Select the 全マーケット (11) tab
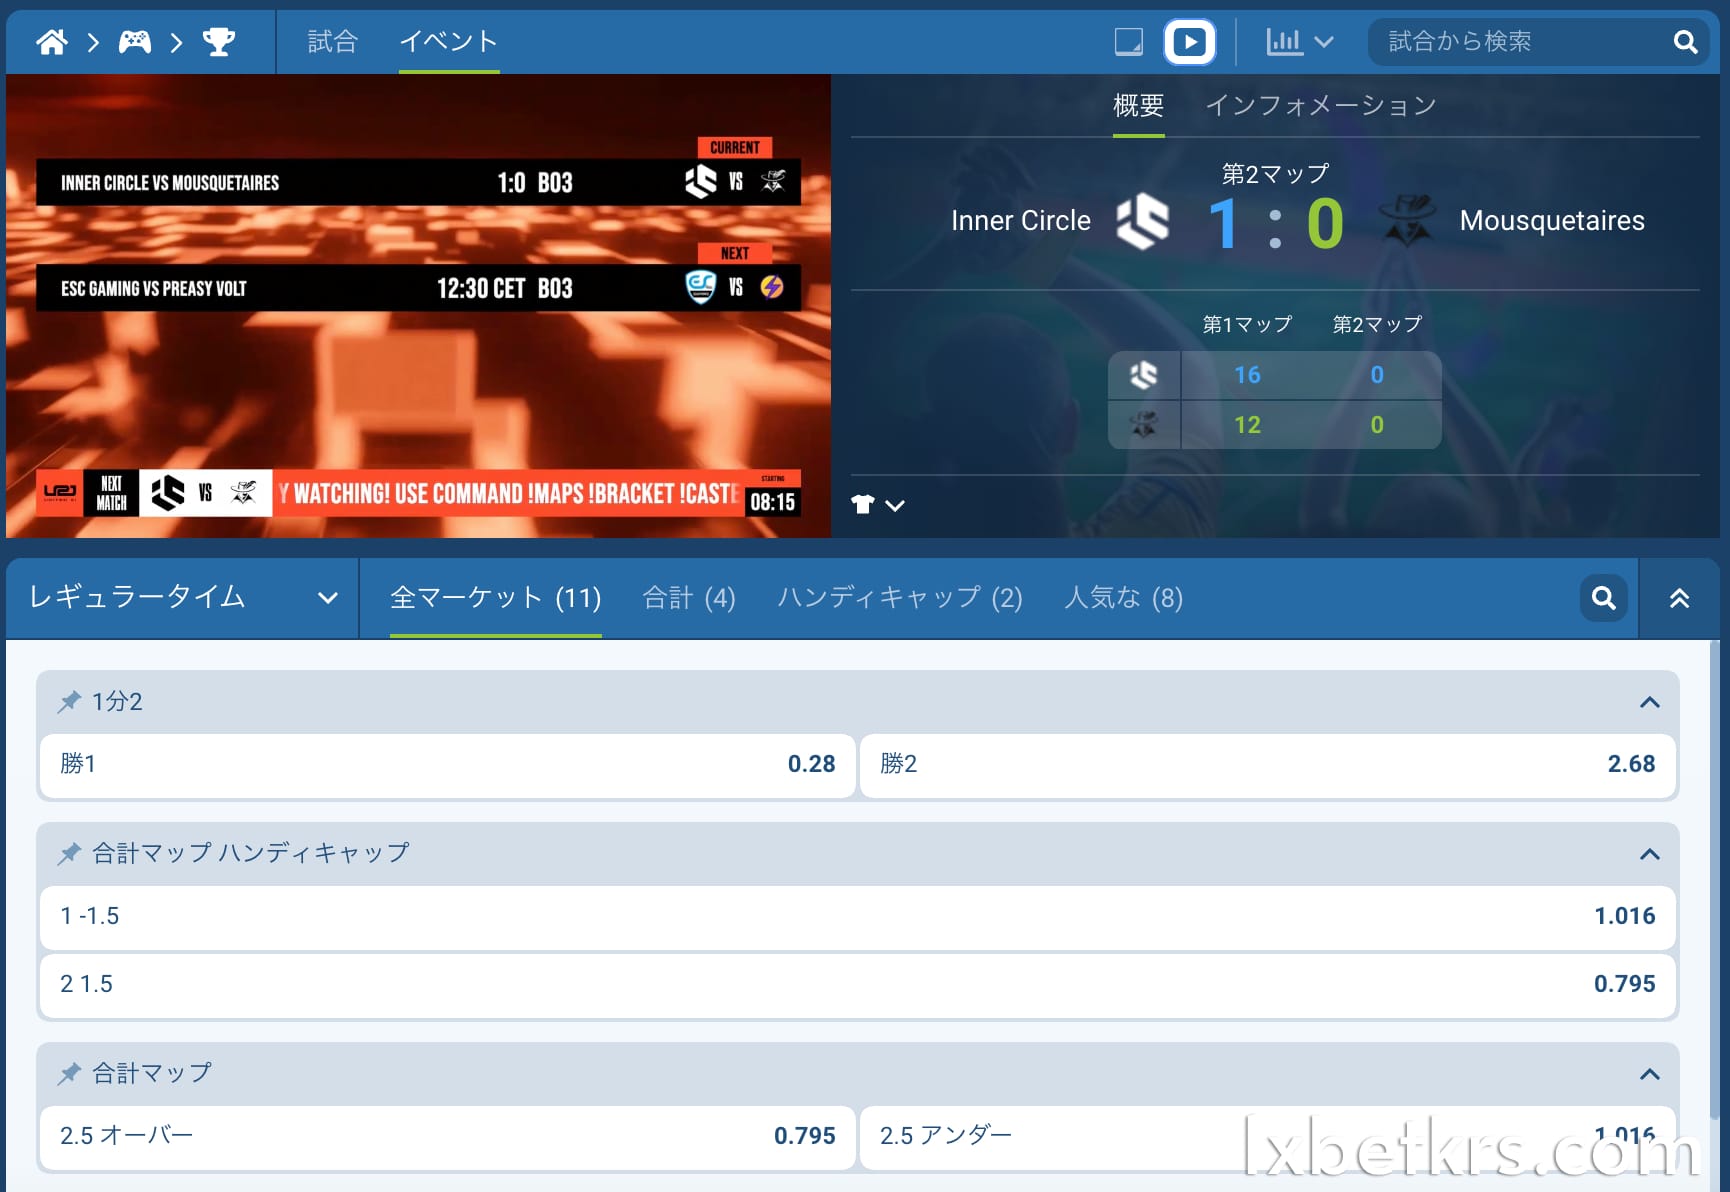The height and width of the screenshot is (1192, 1730). coord(496,598)
